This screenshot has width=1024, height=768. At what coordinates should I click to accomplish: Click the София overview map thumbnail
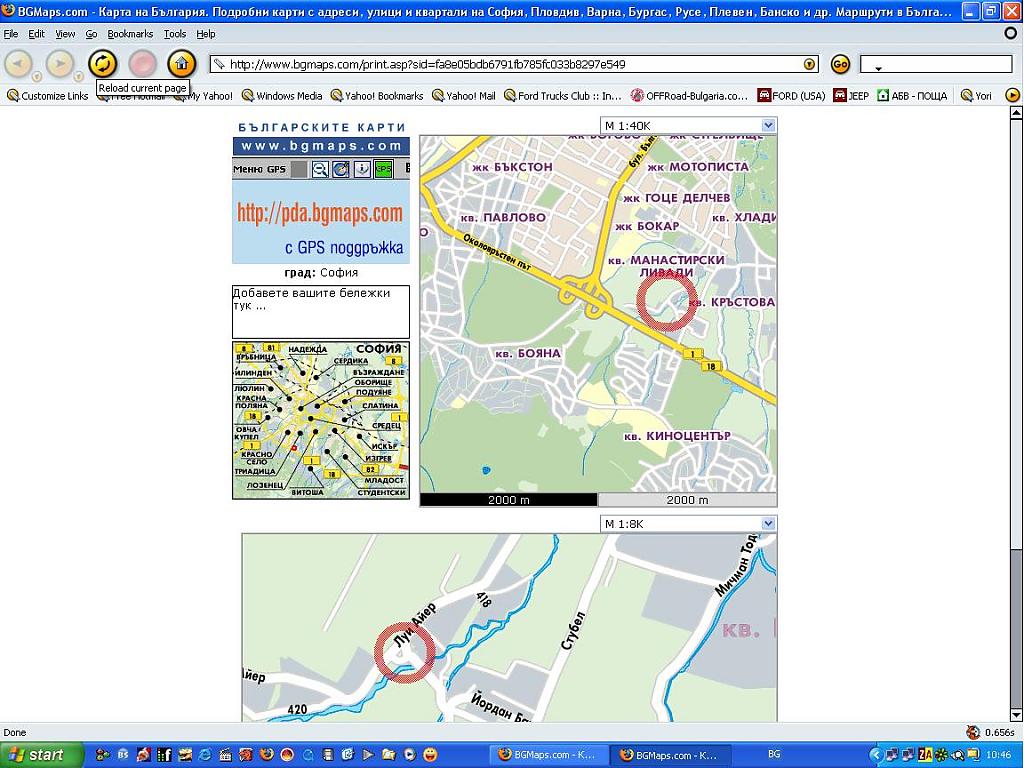click(321, 420)
